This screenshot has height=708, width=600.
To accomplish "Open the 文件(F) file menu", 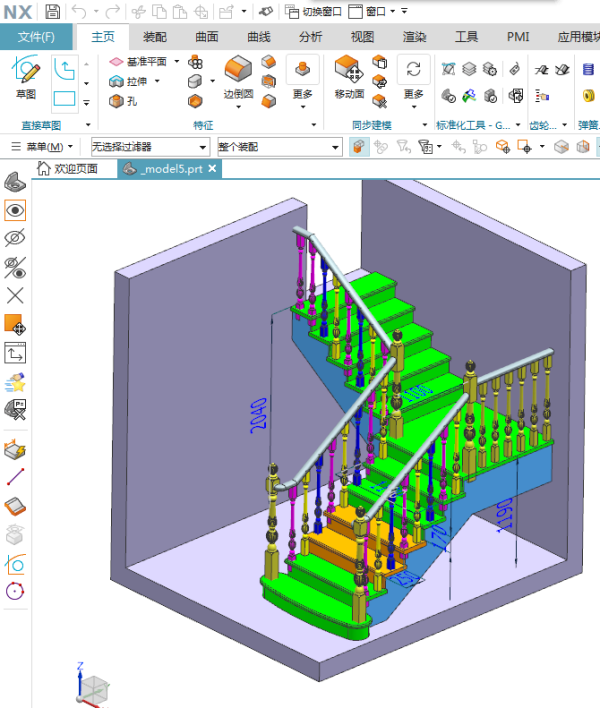I will click(x=36, y=37).
